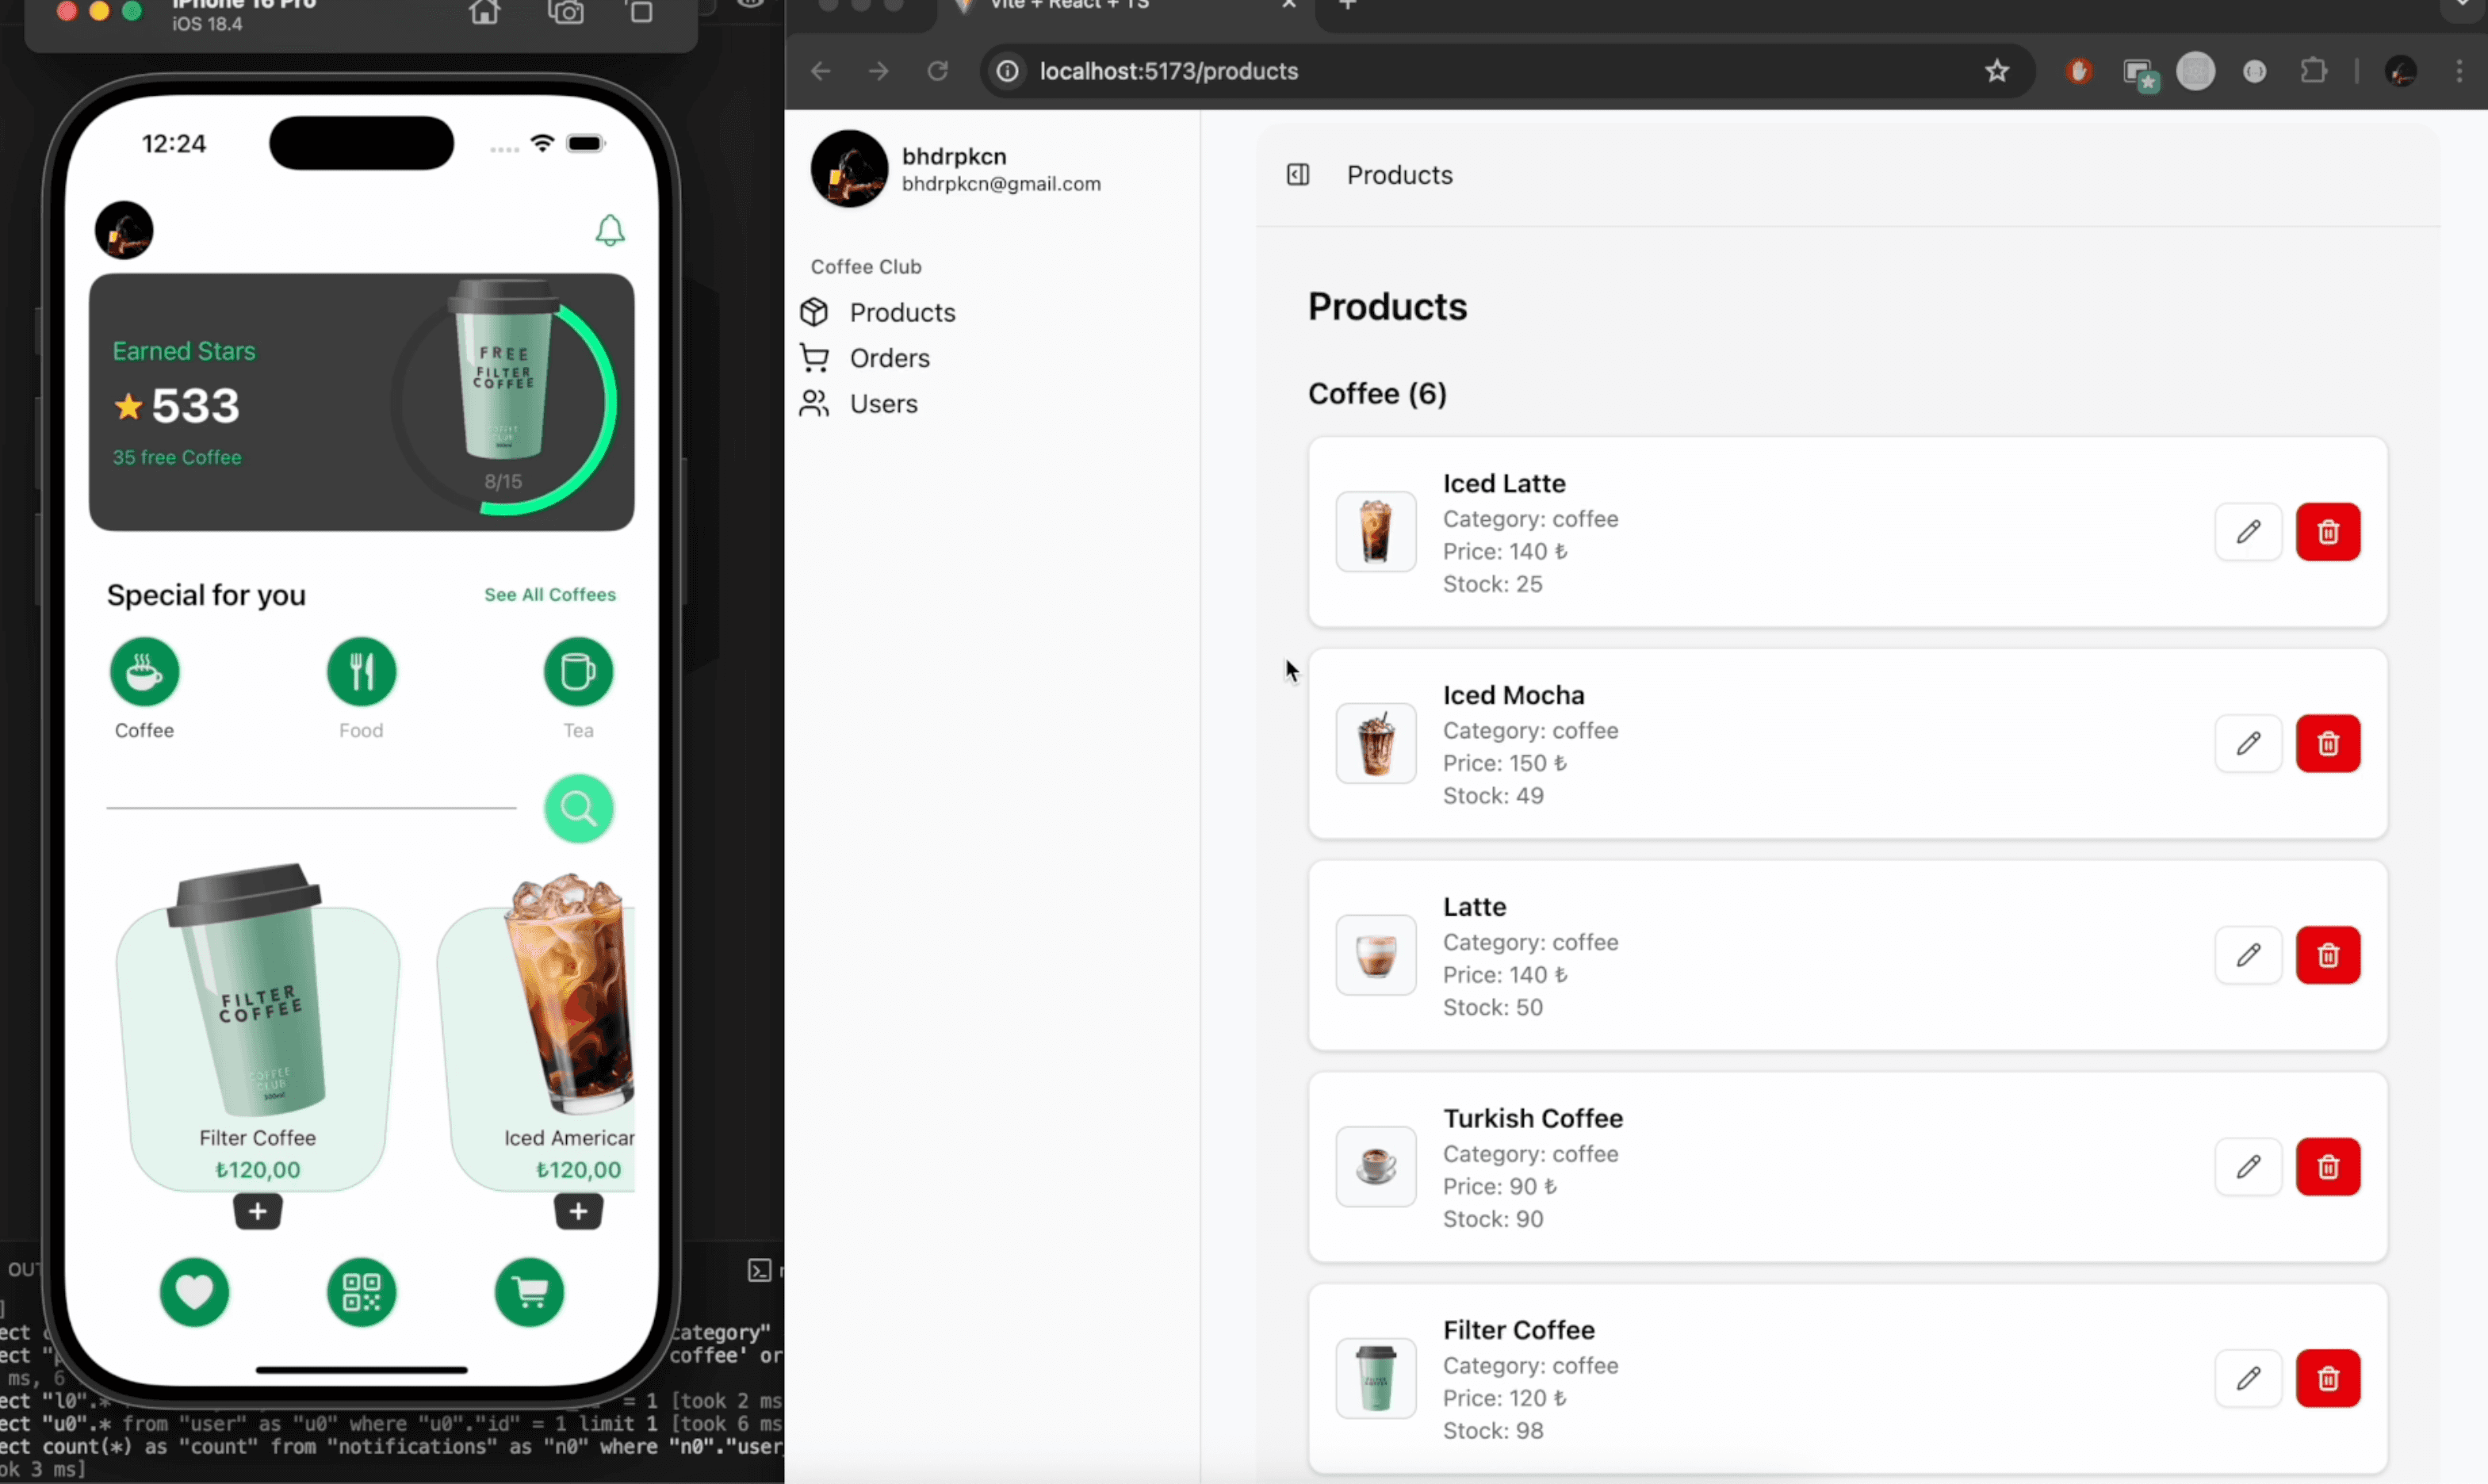The height and width of the screenshot is (1484, 2488).
Task: Bookmark page with star icon
Action: click(1996, 71)
